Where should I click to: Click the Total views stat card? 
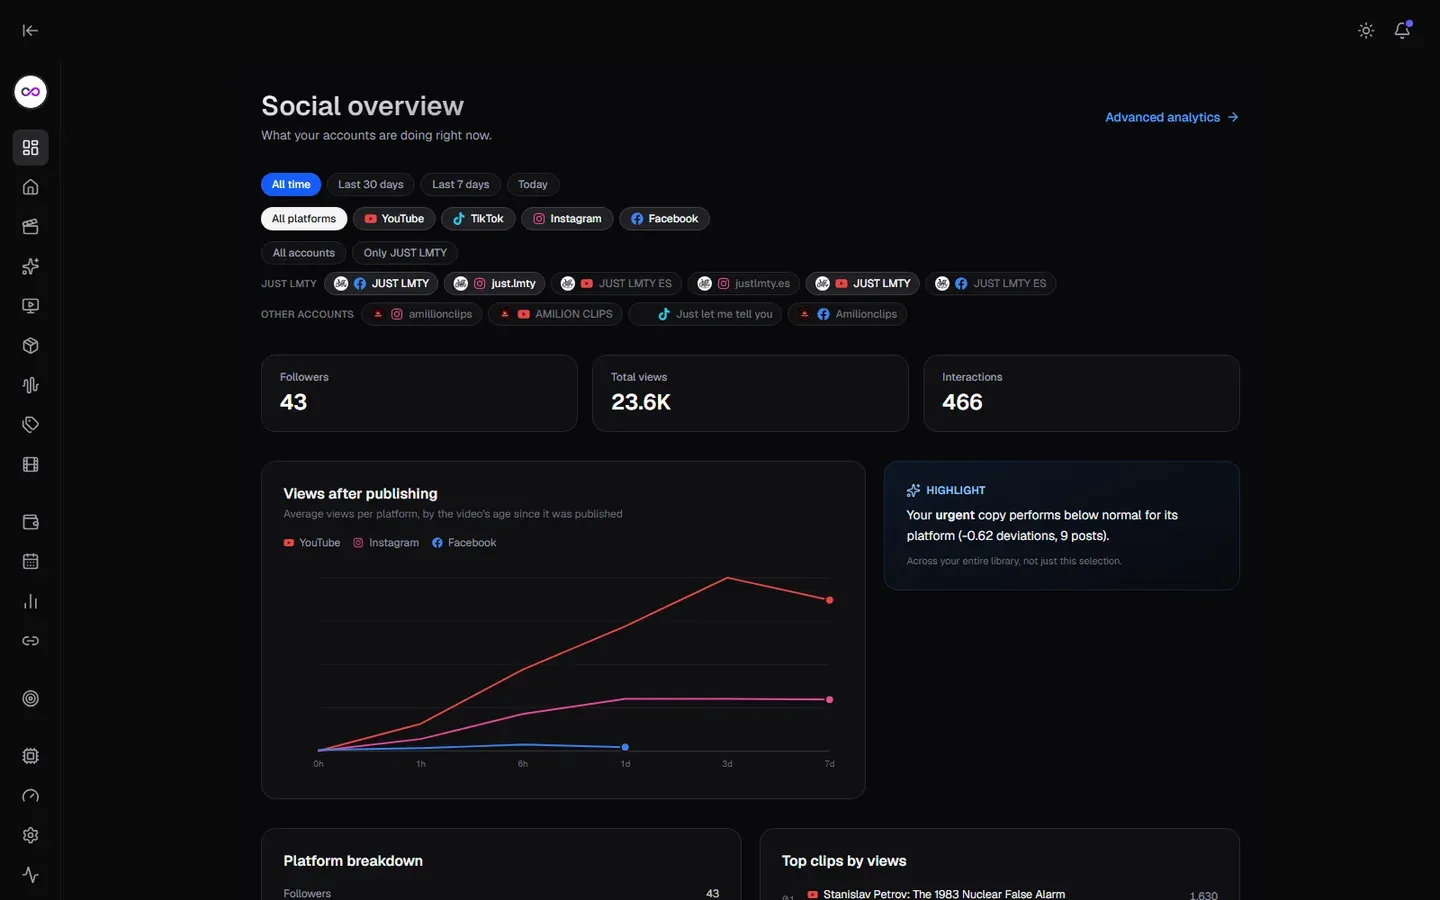coord(750,393)
